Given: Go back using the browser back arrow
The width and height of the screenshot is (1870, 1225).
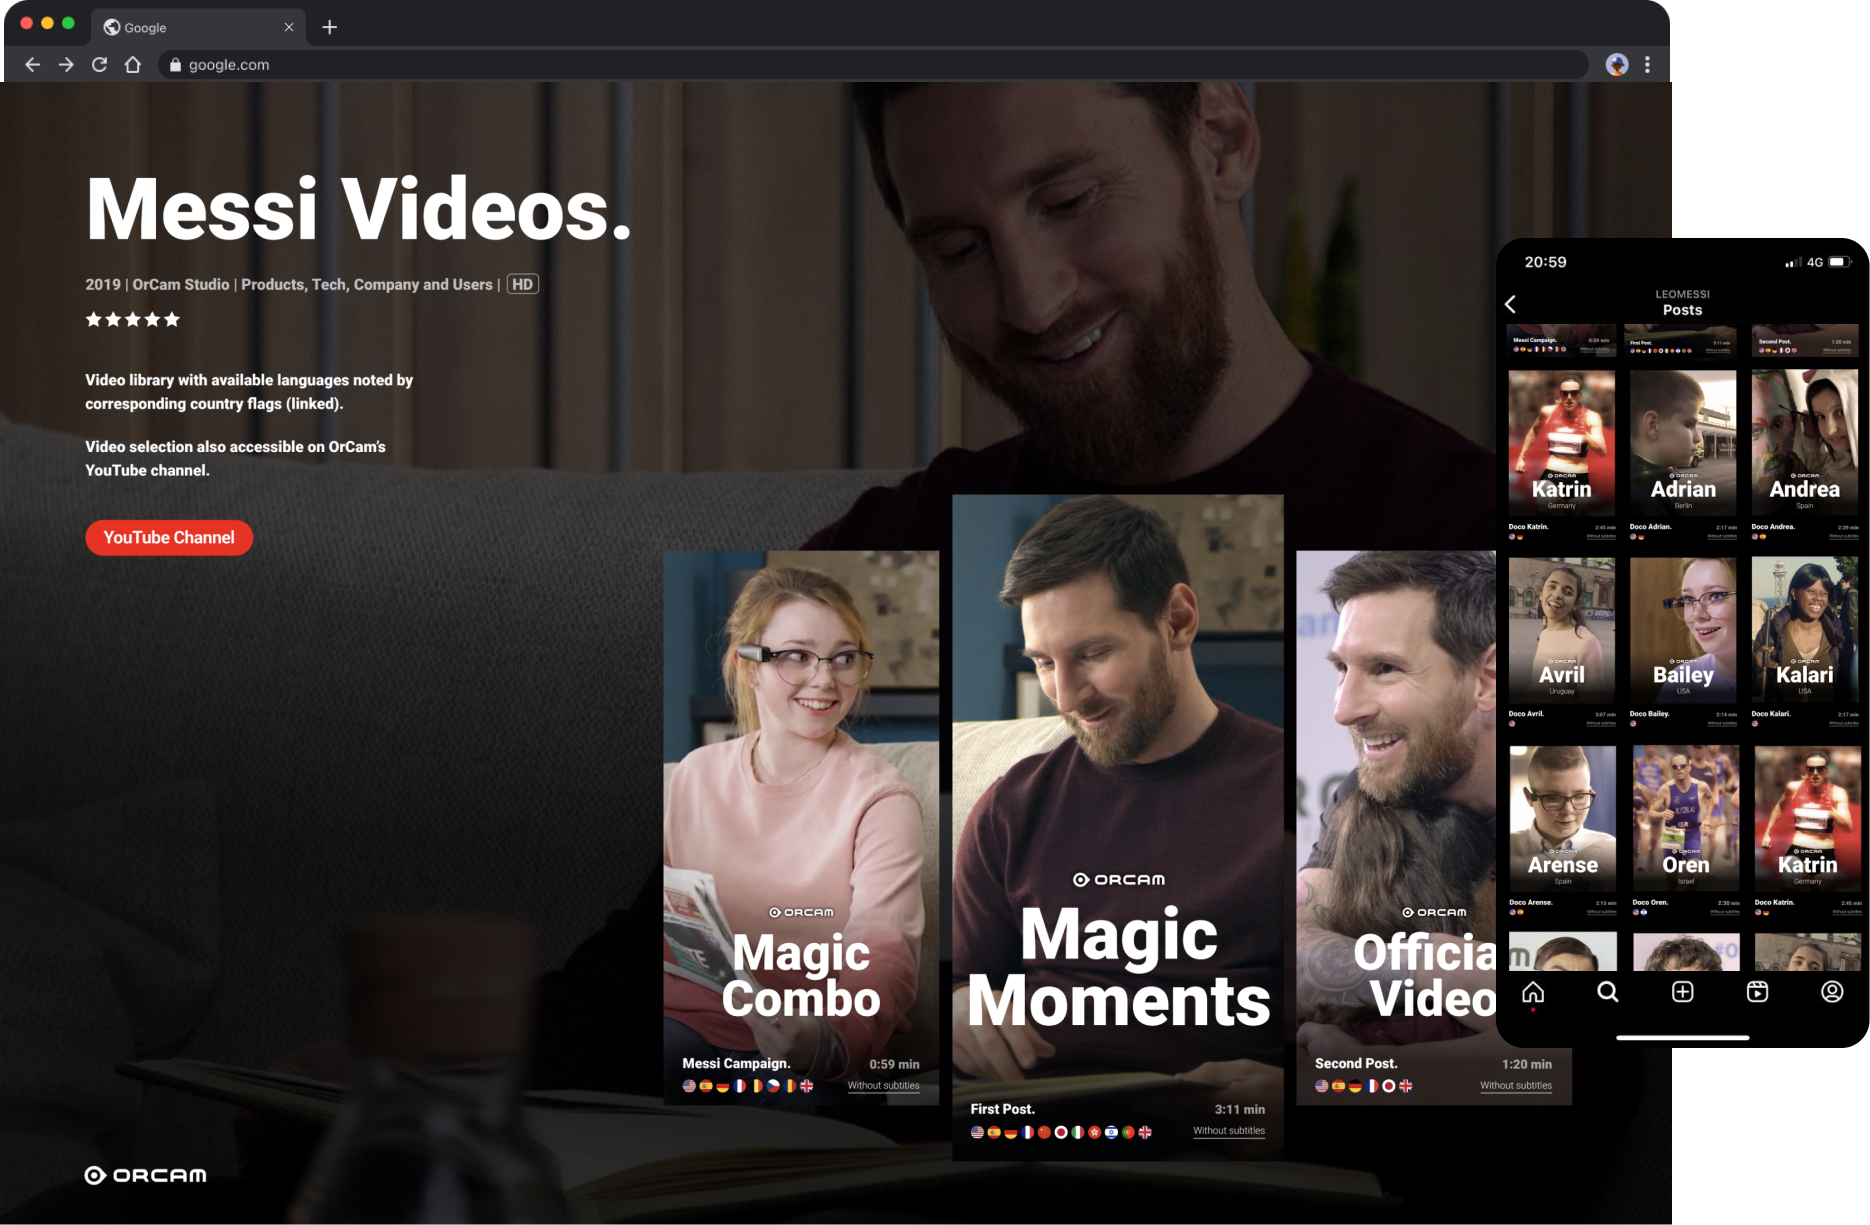Looking at the screenshot, I should click(x=32, y=65).
